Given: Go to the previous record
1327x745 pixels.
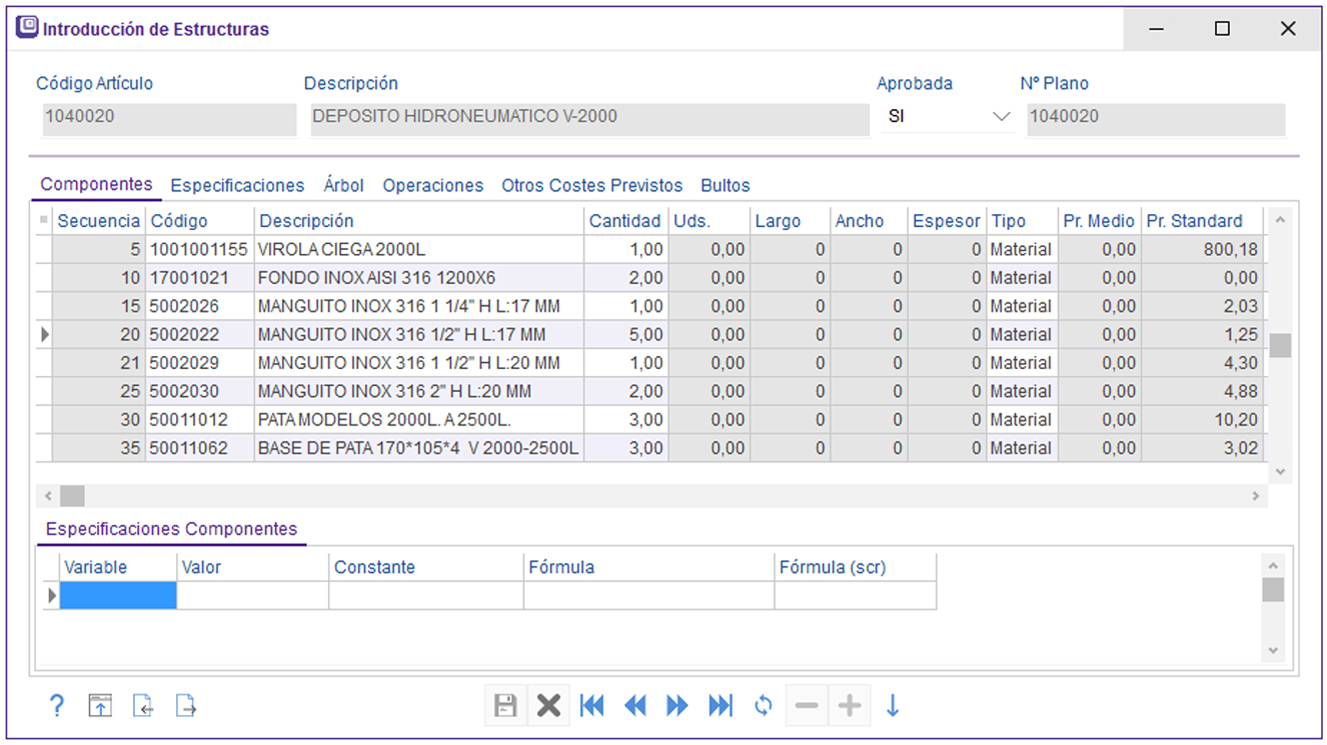Looking at the screenshot, I should point(635,706).
